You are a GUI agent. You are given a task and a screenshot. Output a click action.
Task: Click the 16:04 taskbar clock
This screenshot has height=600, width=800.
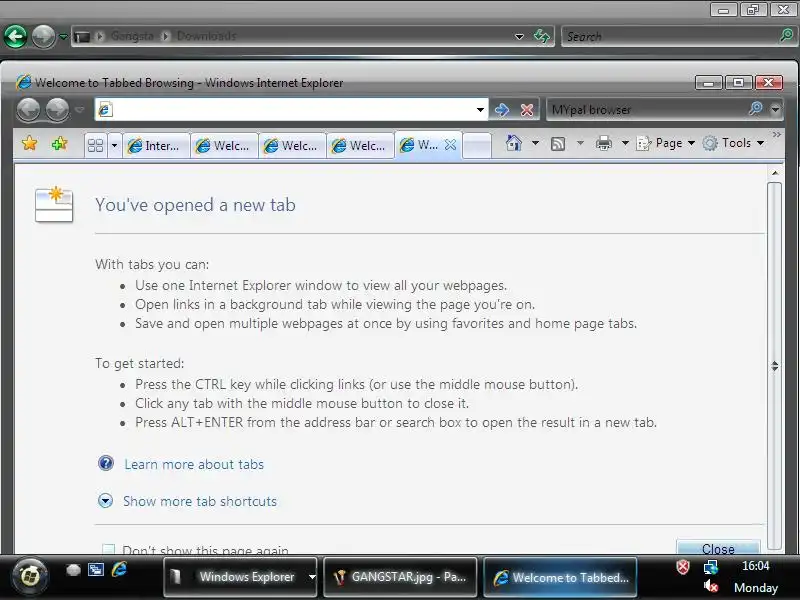755,566
